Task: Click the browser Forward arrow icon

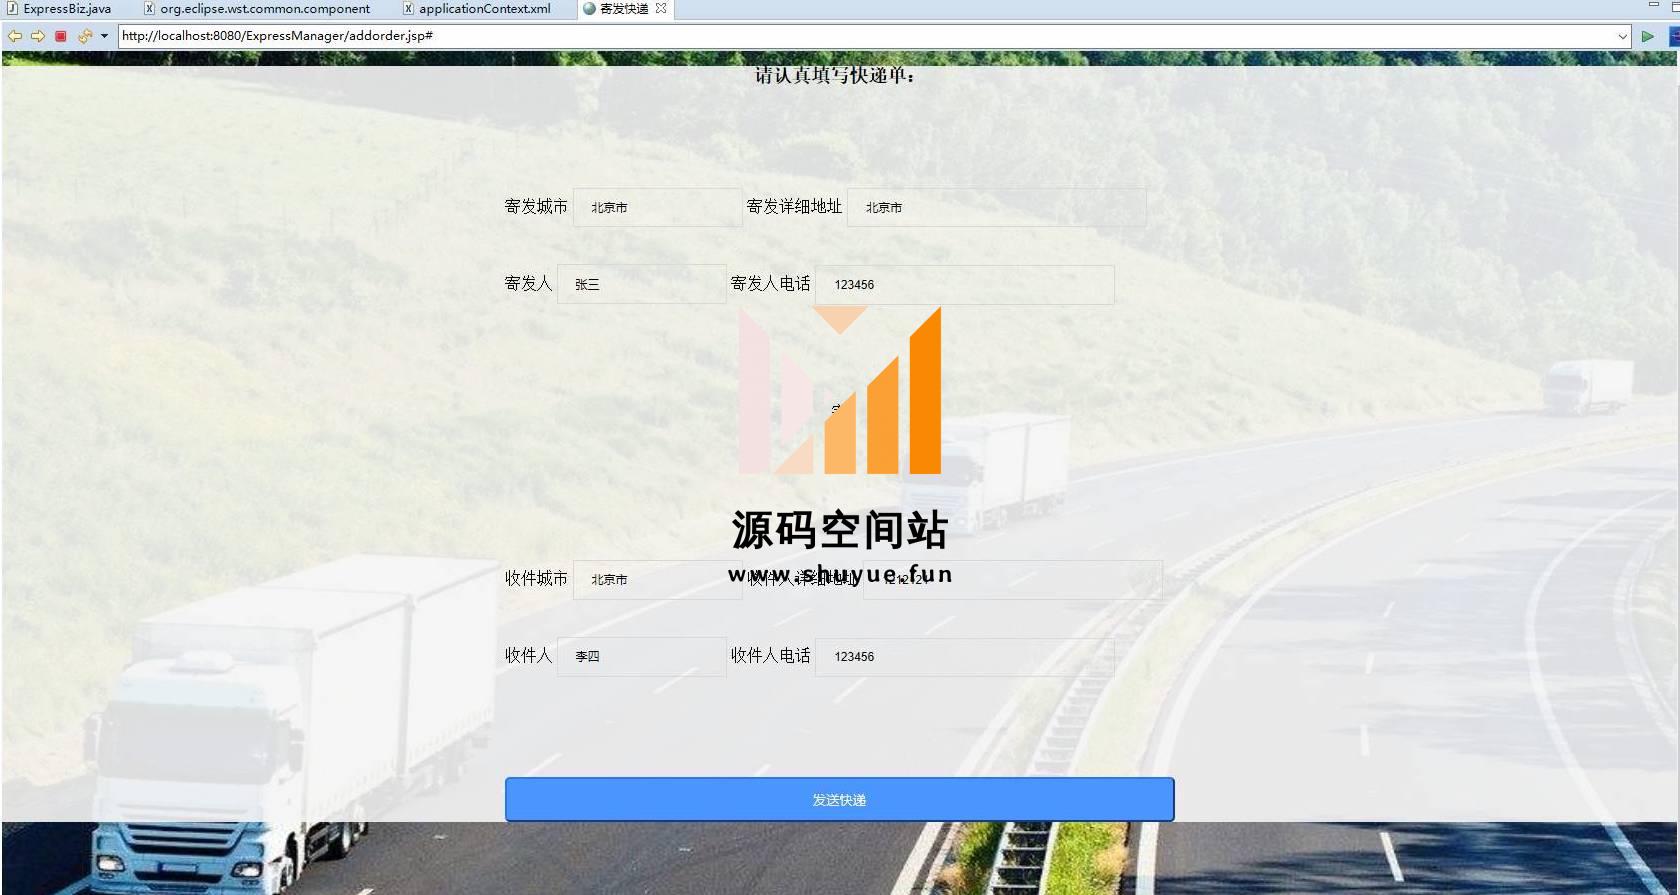Action: (x=37, y=36)
